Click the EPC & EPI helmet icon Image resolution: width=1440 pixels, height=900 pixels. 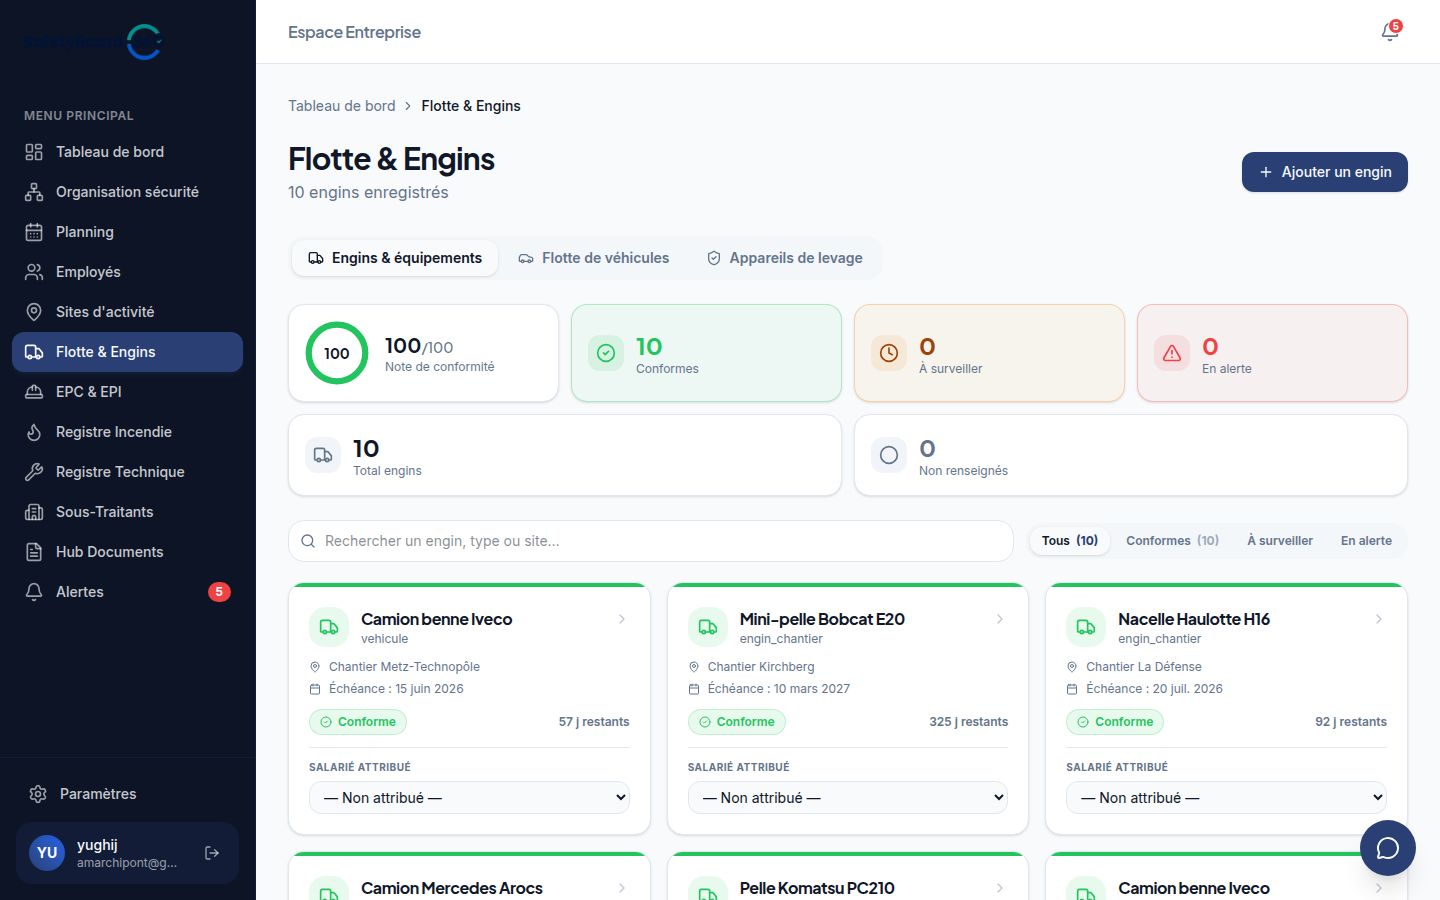click(34, 392)
